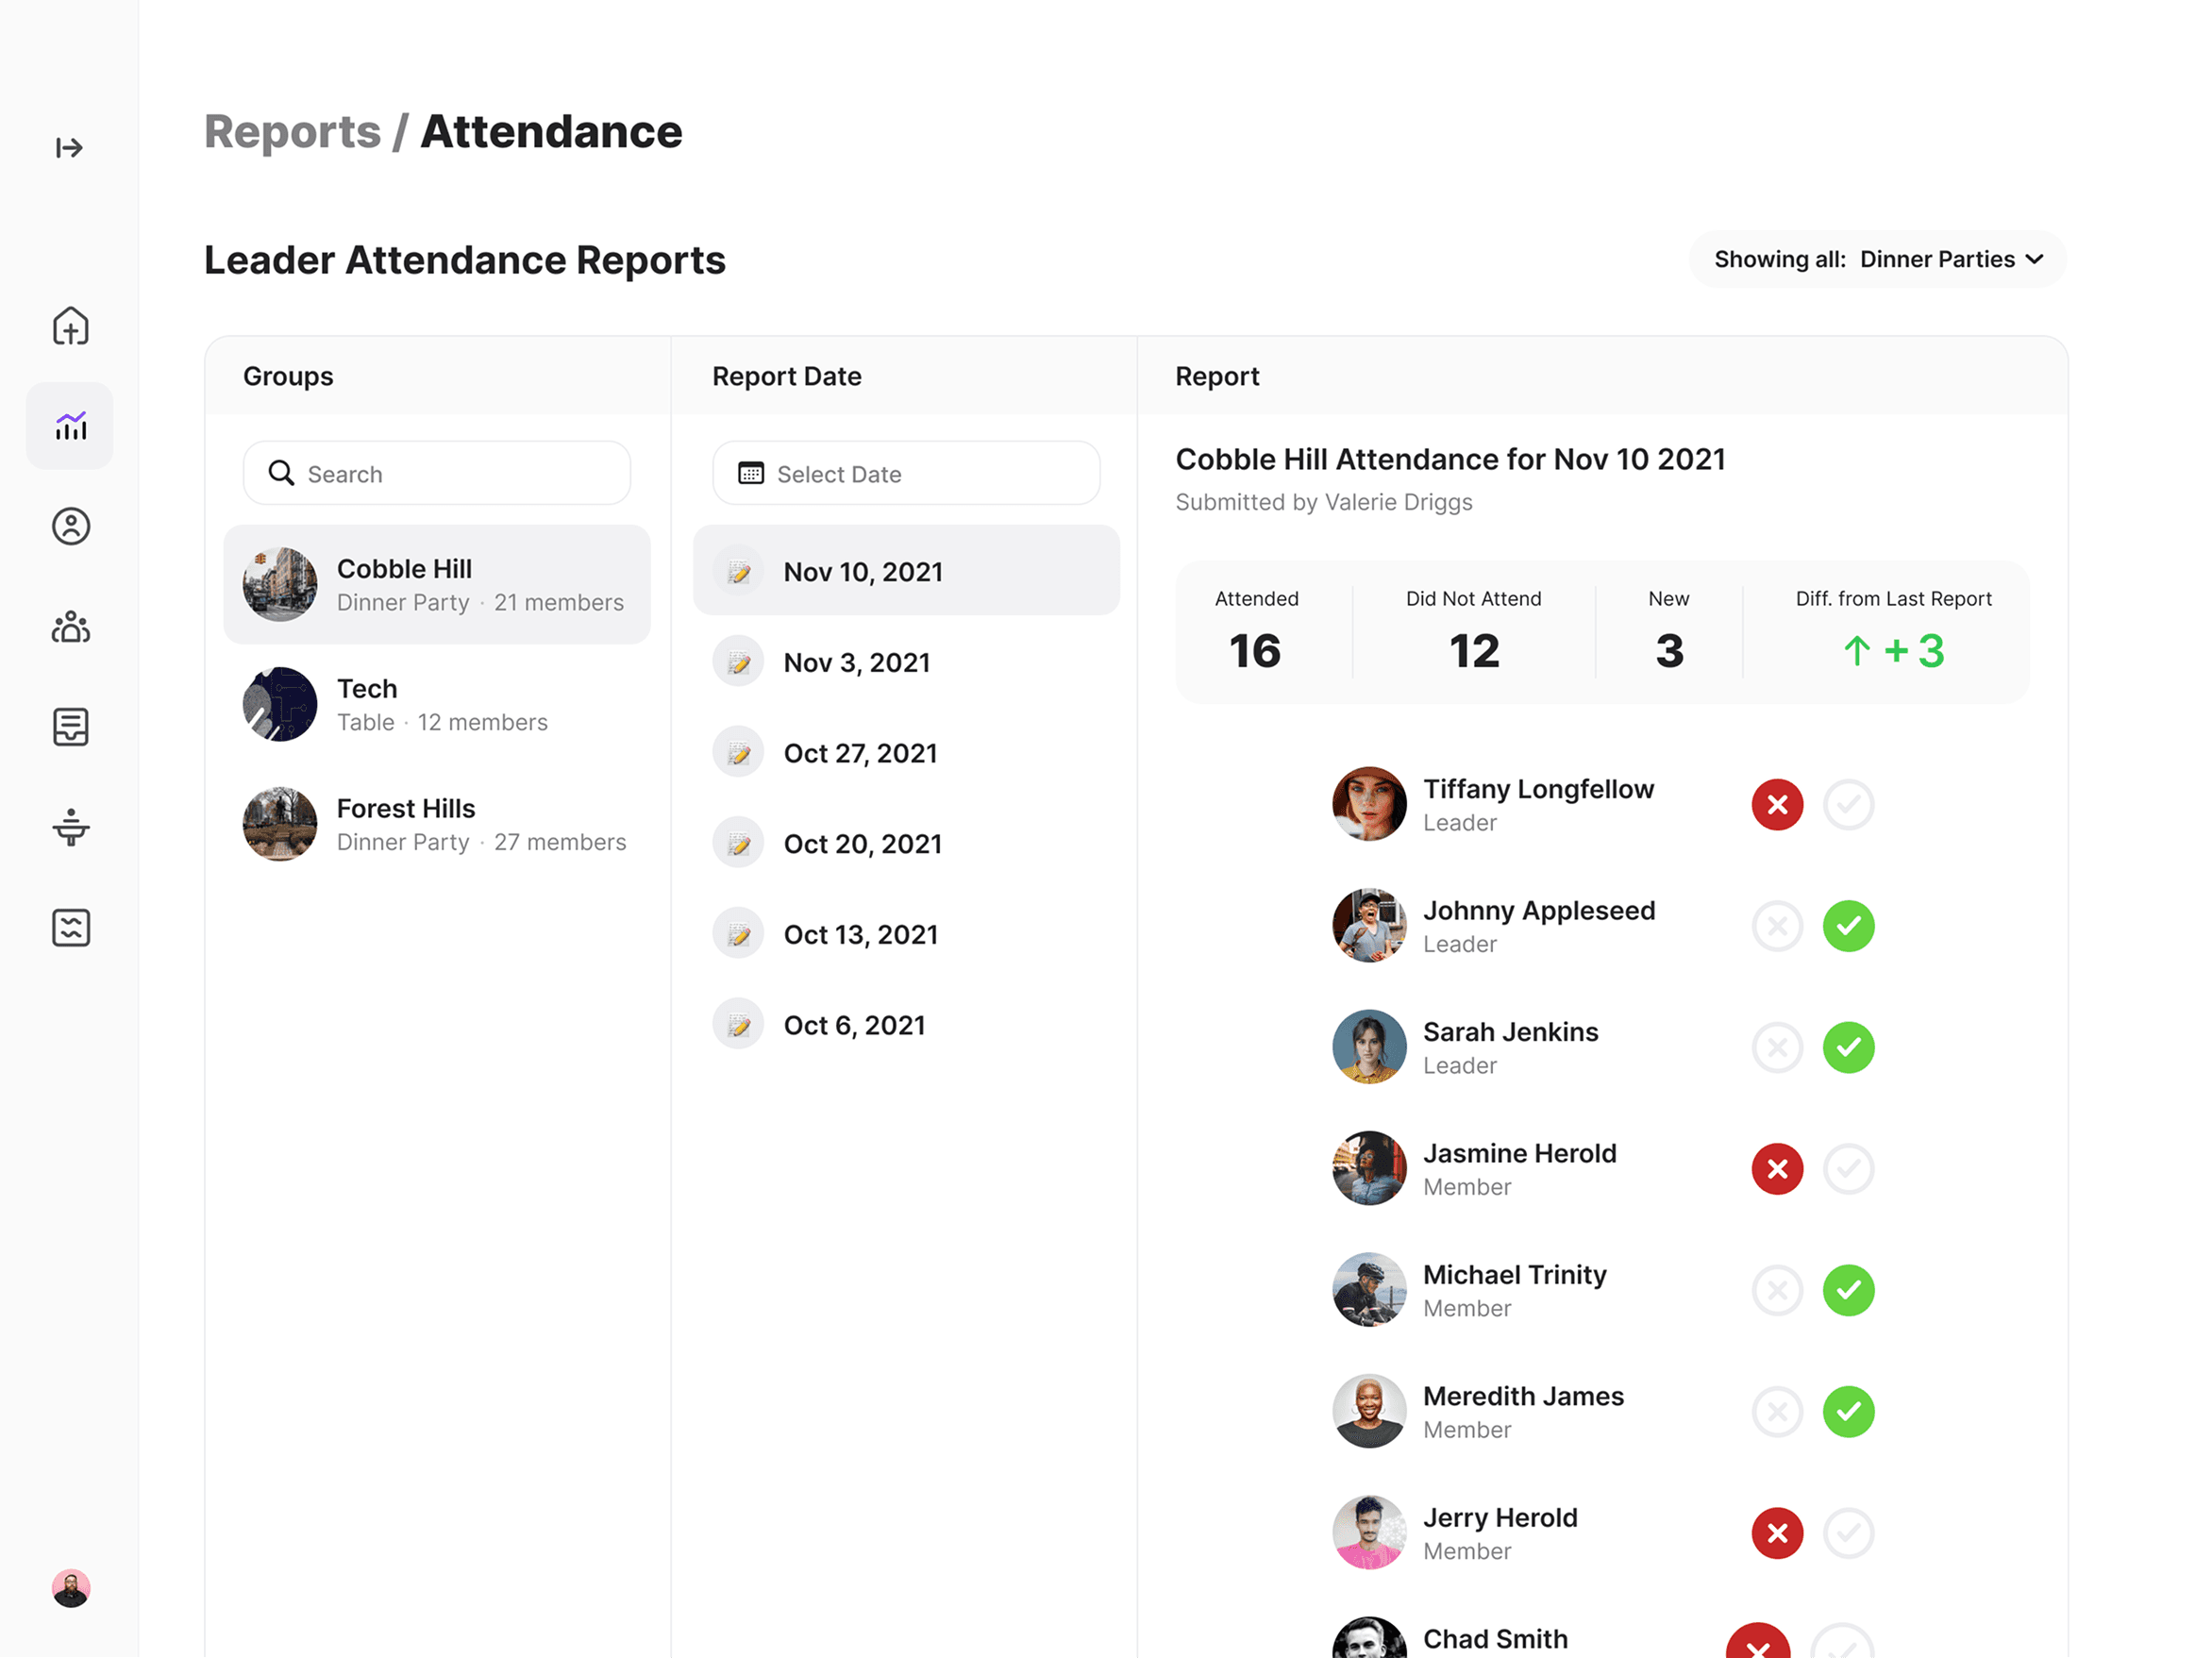Click the Attended count 16
The height and width of the screenshot is (1658, 2212).
coord(1255,651)
